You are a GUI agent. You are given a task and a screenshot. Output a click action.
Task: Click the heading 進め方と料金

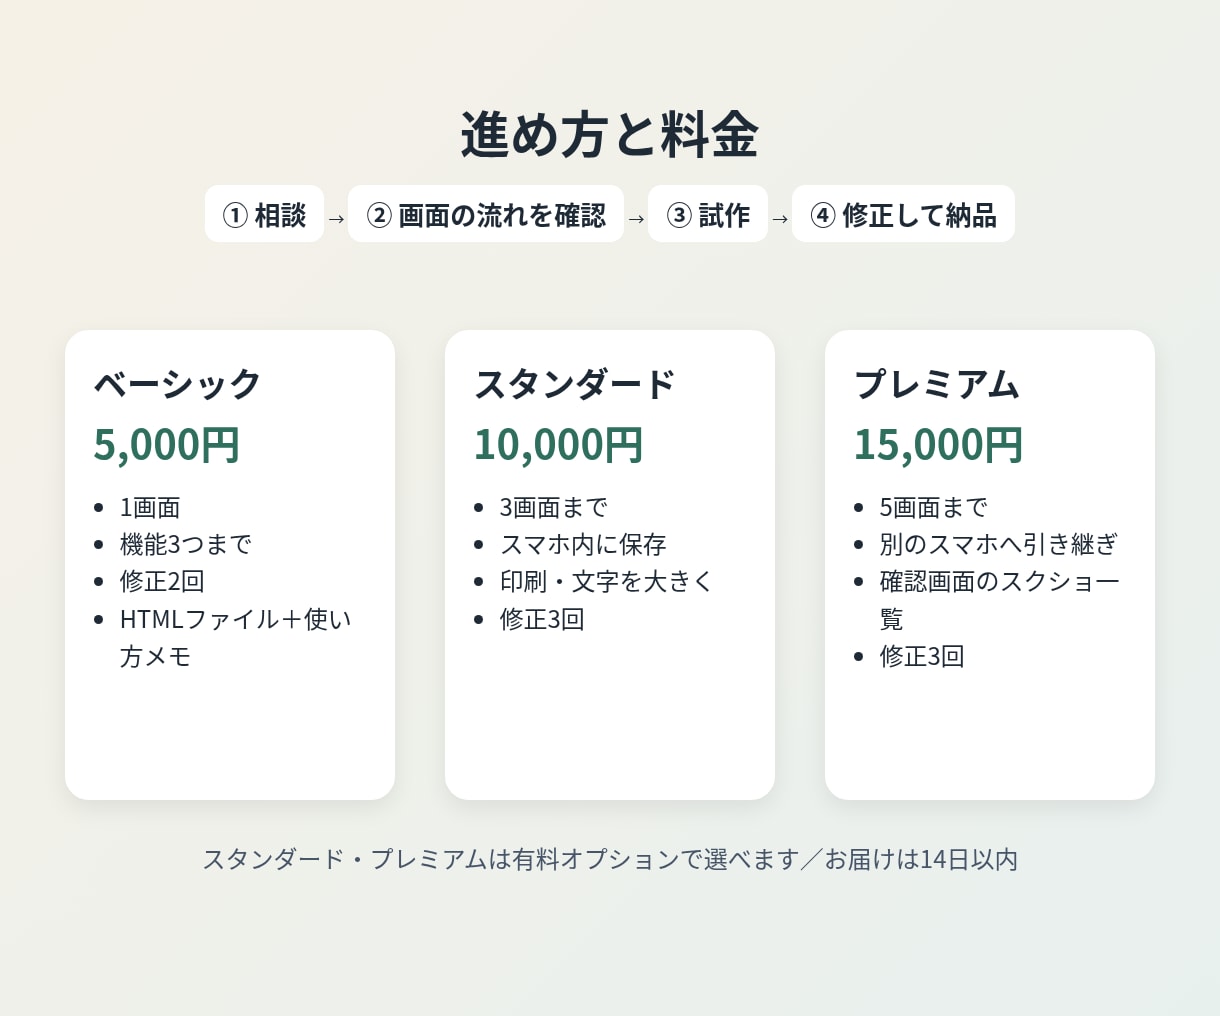(609, 135)
